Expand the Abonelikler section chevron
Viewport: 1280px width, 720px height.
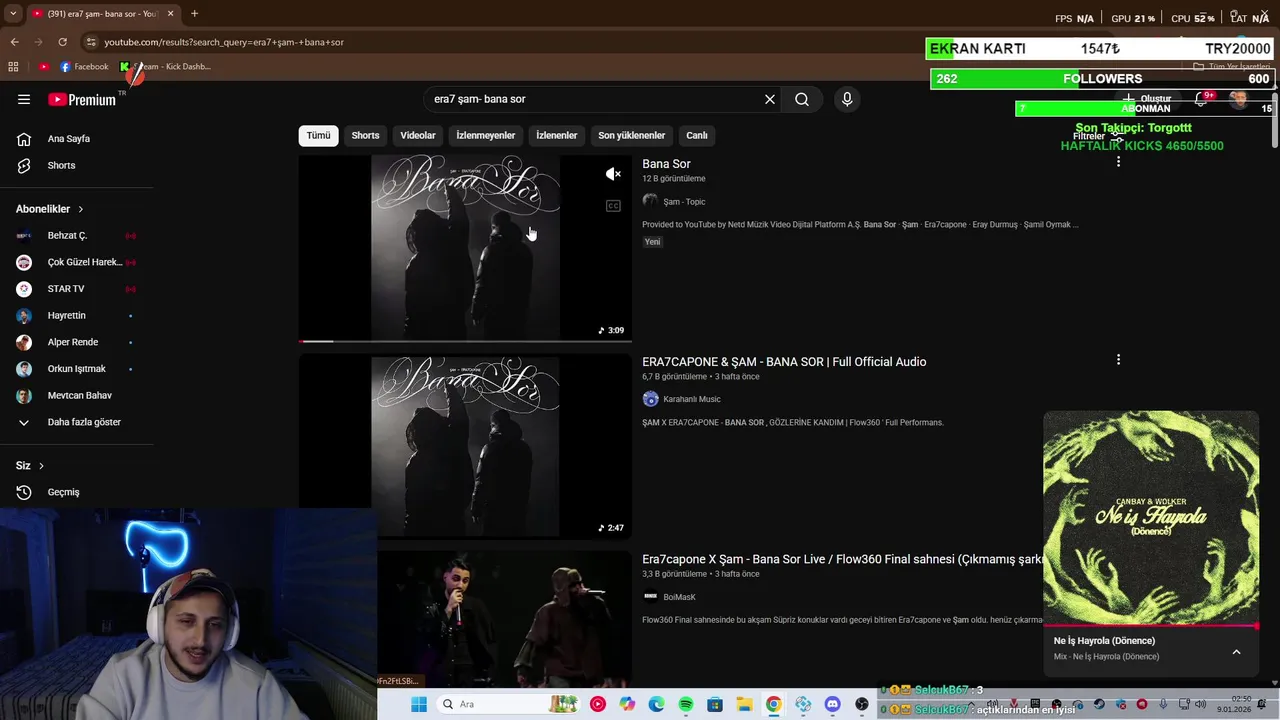click(81, 209)
